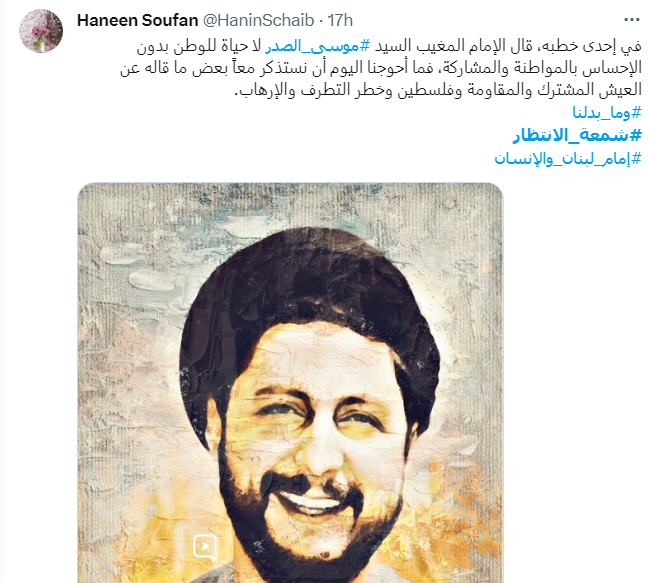Screen dimensions: 649x583
Task: Open the painted portrait media attachment
Action: 290,383
